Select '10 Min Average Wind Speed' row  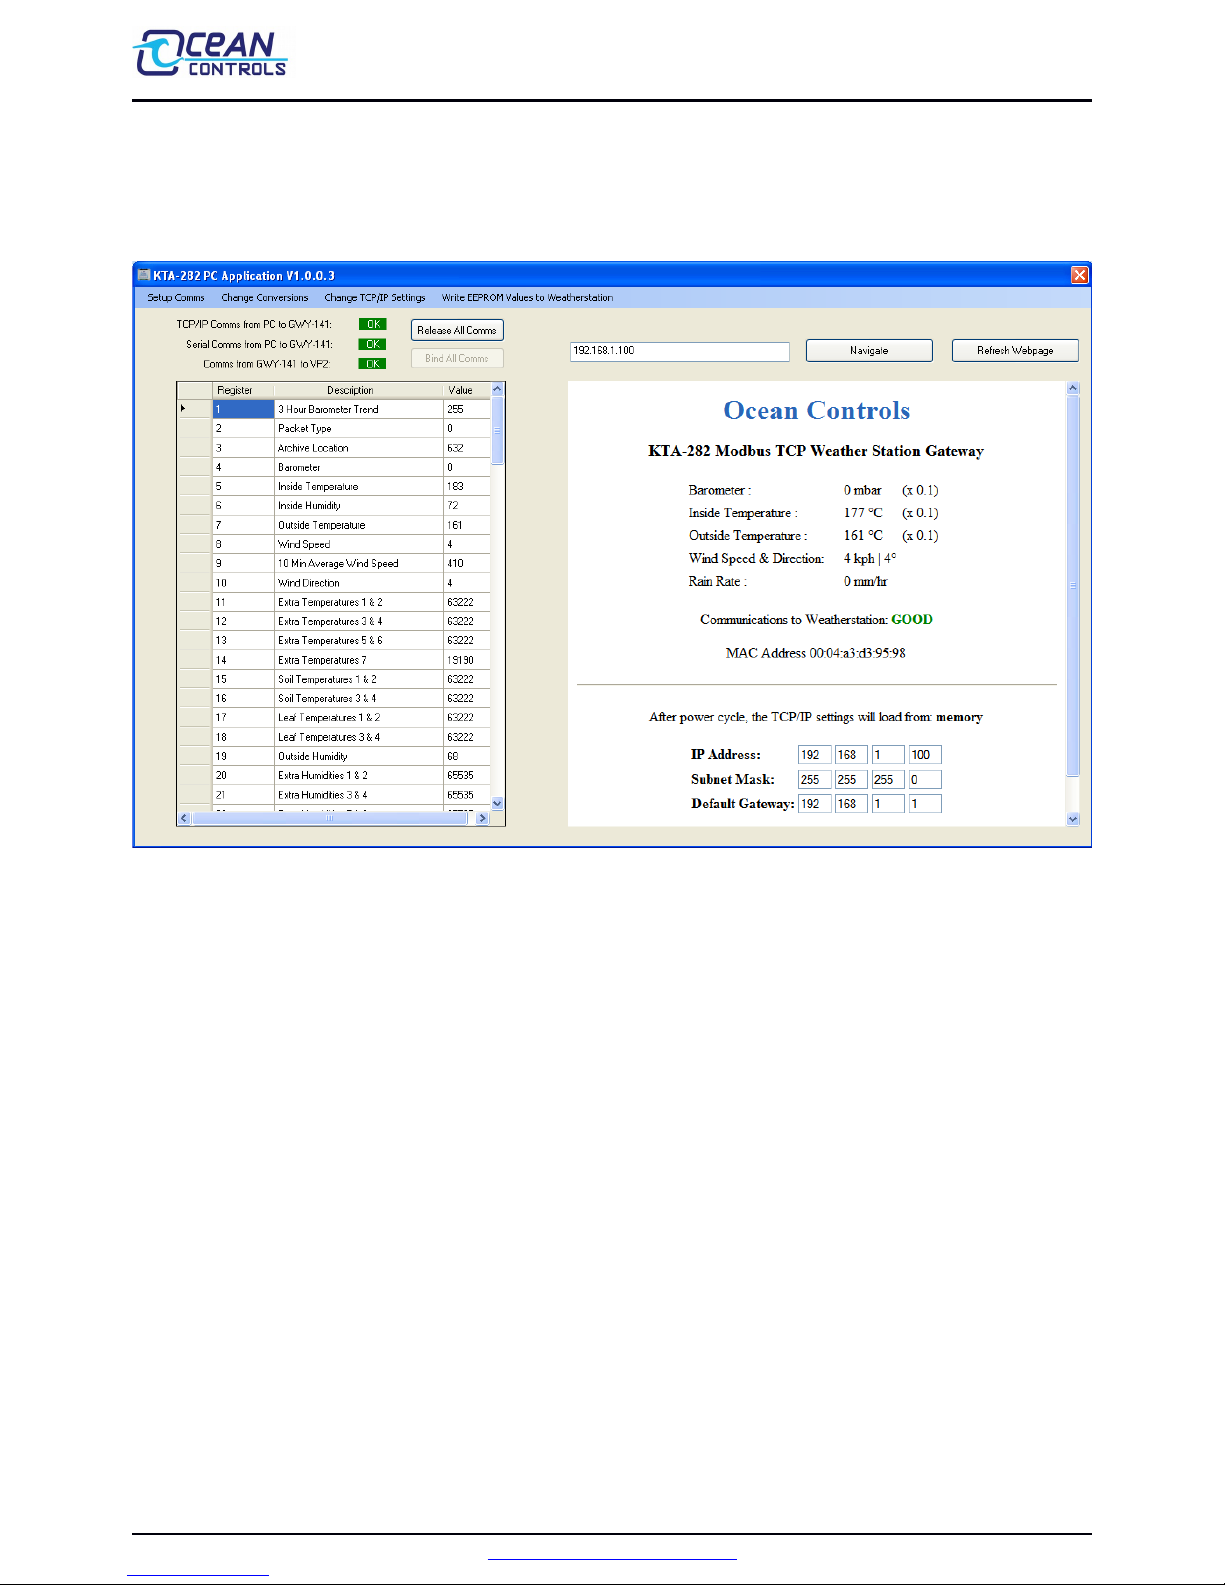334,563
